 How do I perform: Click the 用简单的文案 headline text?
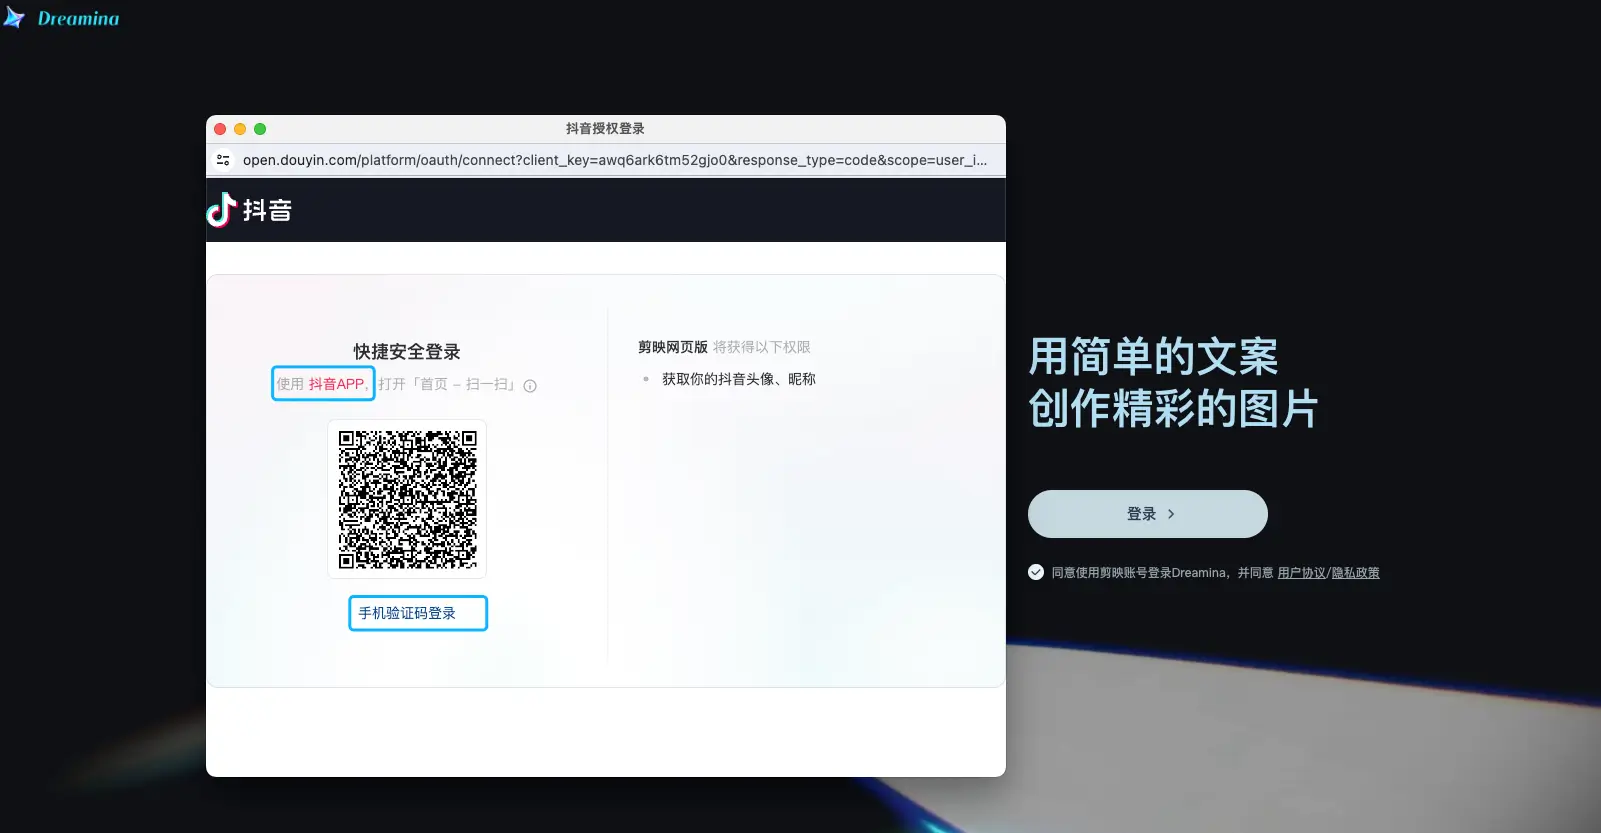pyautogui.click(x=1154, y=357)
